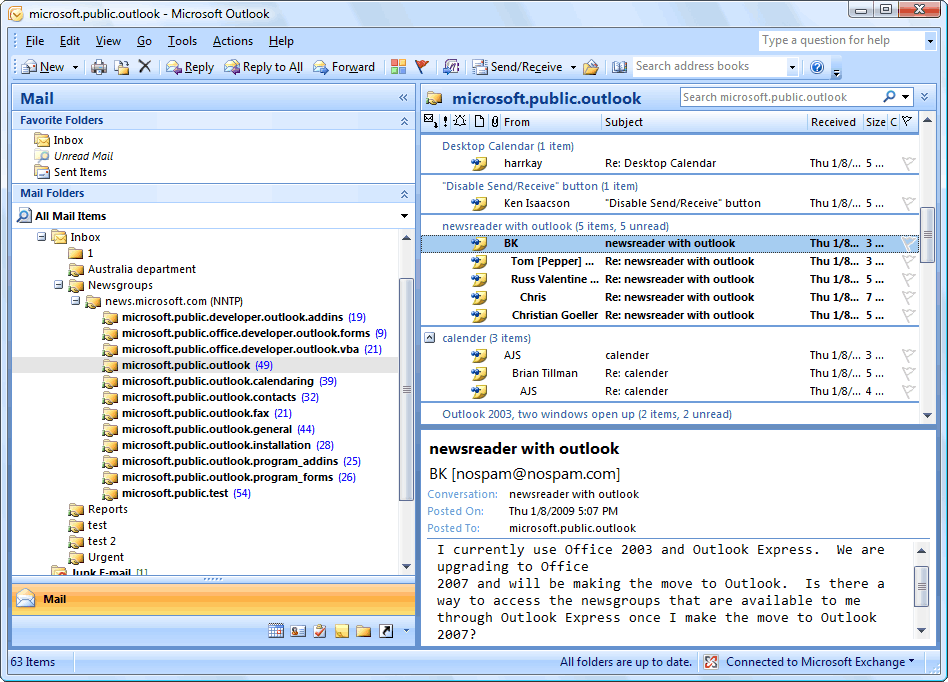Open the All Mail Items dropdown
Viewport: 948px width, 682px height.
404,216
